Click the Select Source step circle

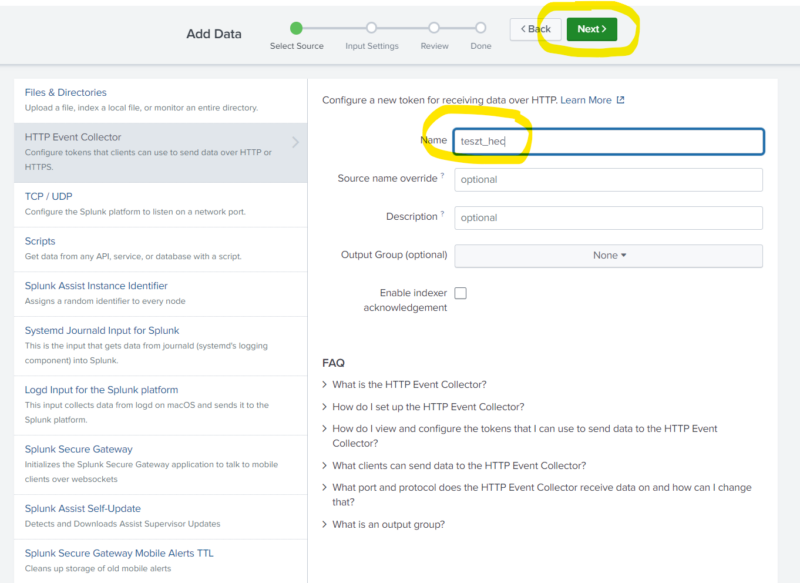(x=296, y=28)
